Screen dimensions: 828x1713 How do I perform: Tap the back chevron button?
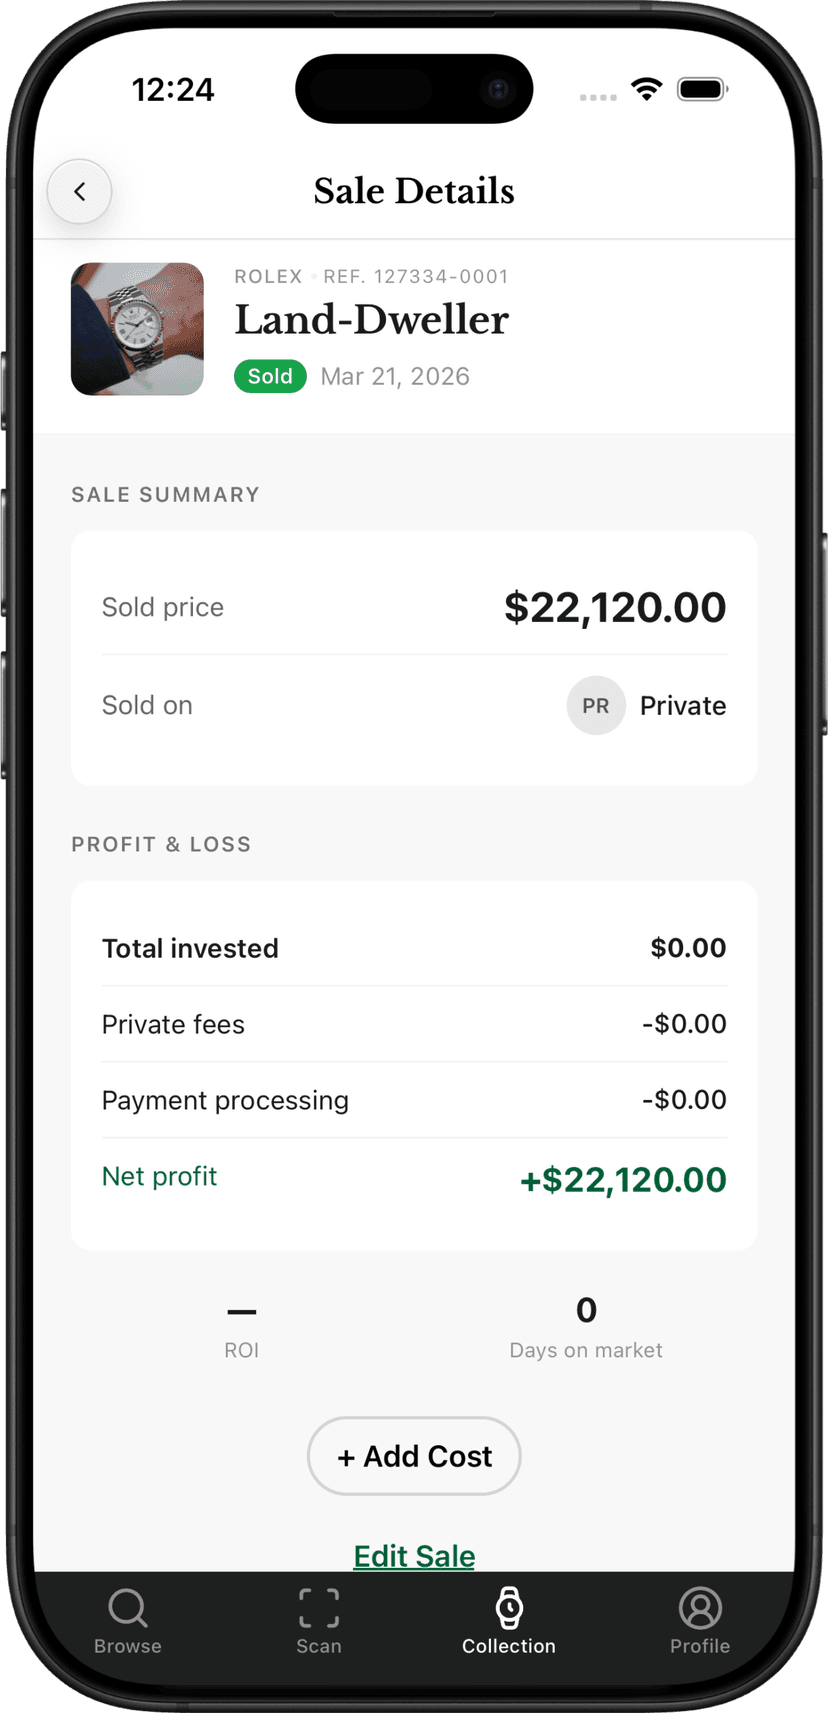(80, 191)
